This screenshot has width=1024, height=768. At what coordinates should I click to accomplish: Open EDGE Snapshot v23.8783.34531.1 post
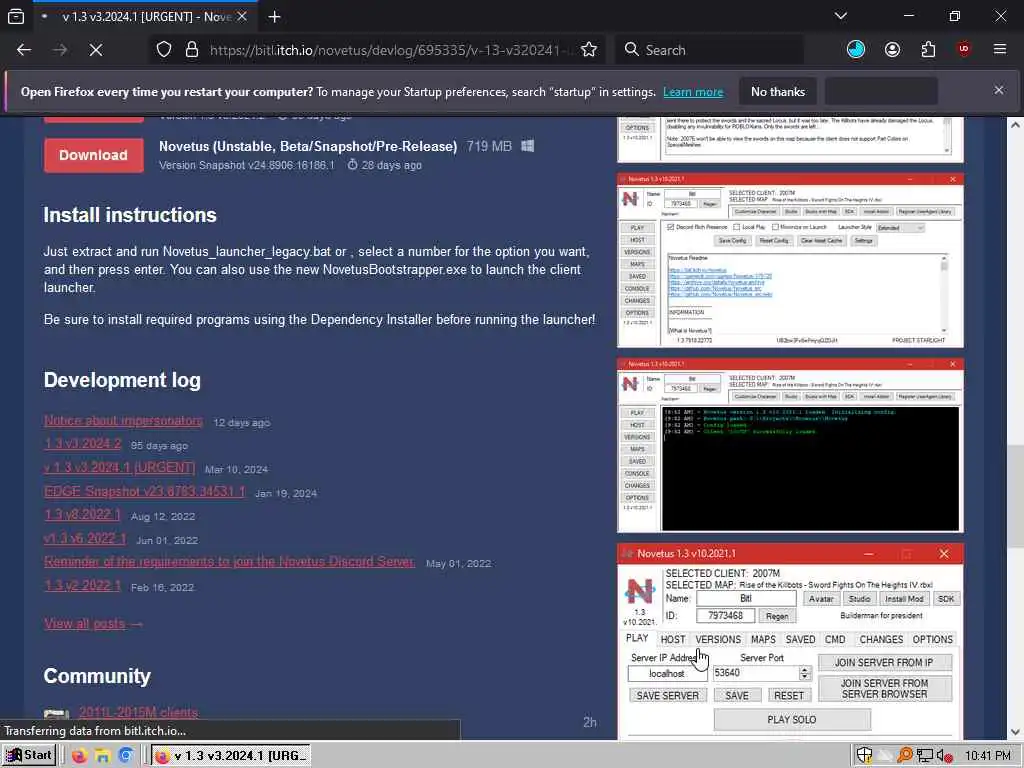[144, 491]
